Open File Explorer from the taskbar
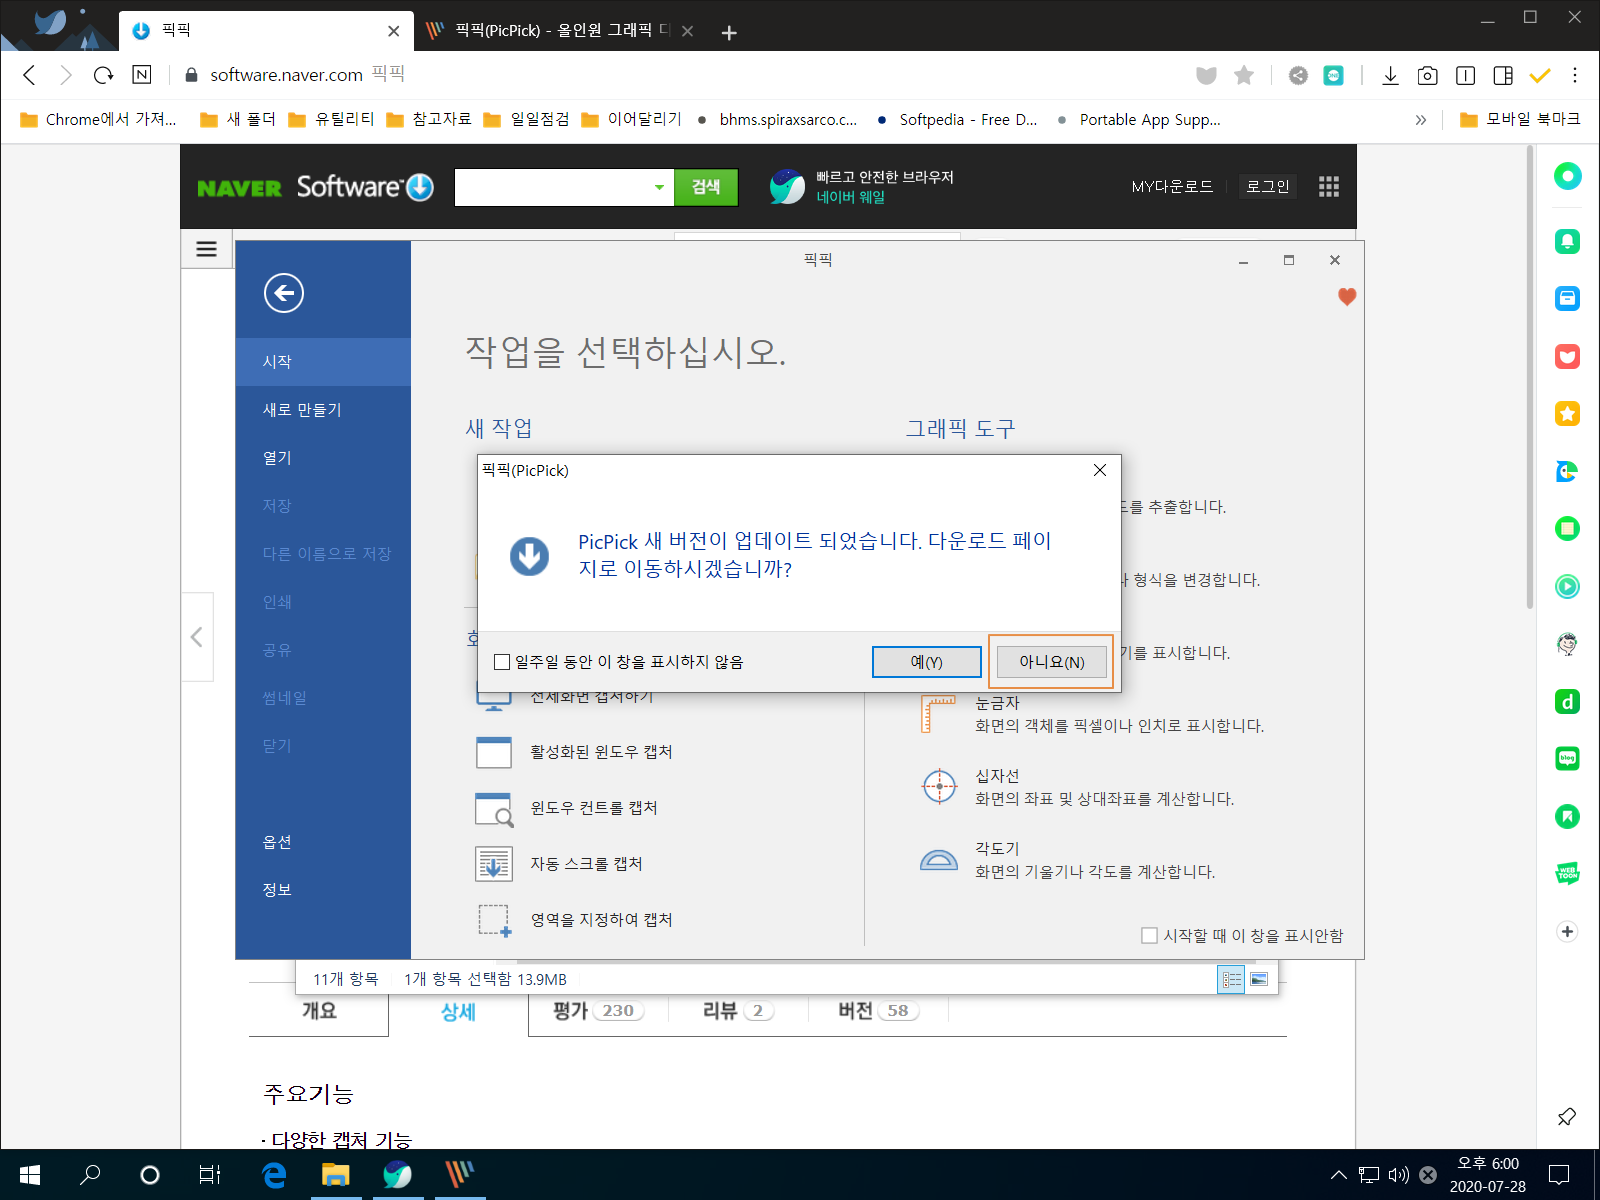Viewport: 1600px width, 1200px height. point(335,1174)
